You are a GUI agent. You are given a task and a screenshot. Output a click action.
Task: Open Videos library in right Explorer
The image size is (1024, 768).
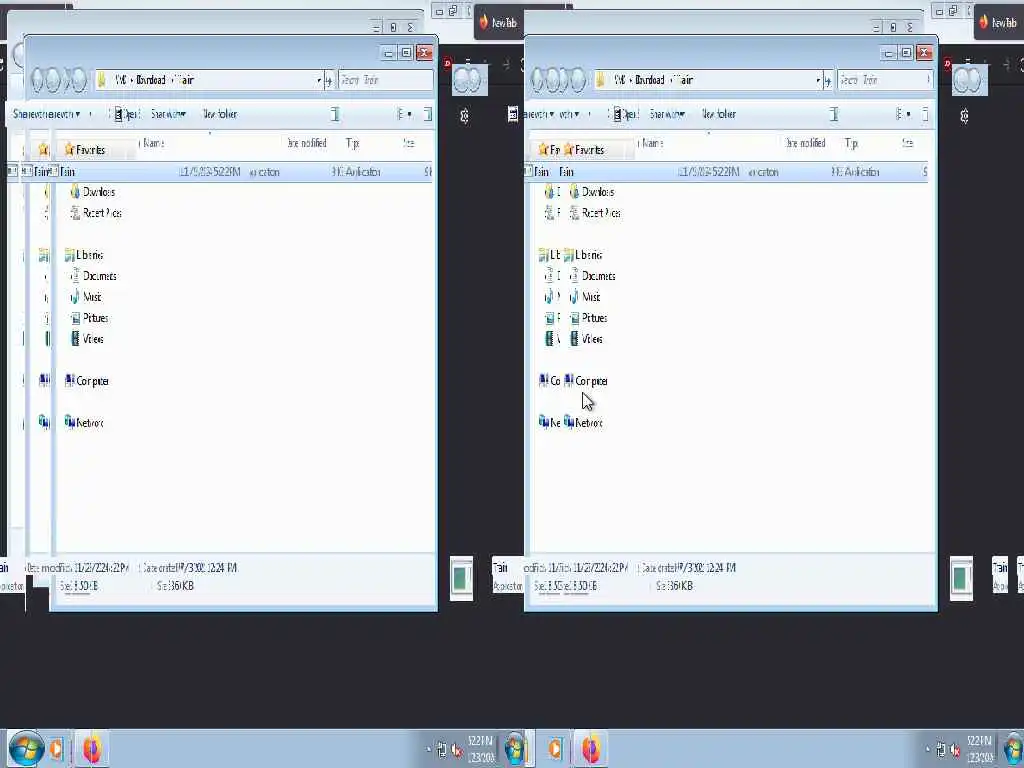586,339
